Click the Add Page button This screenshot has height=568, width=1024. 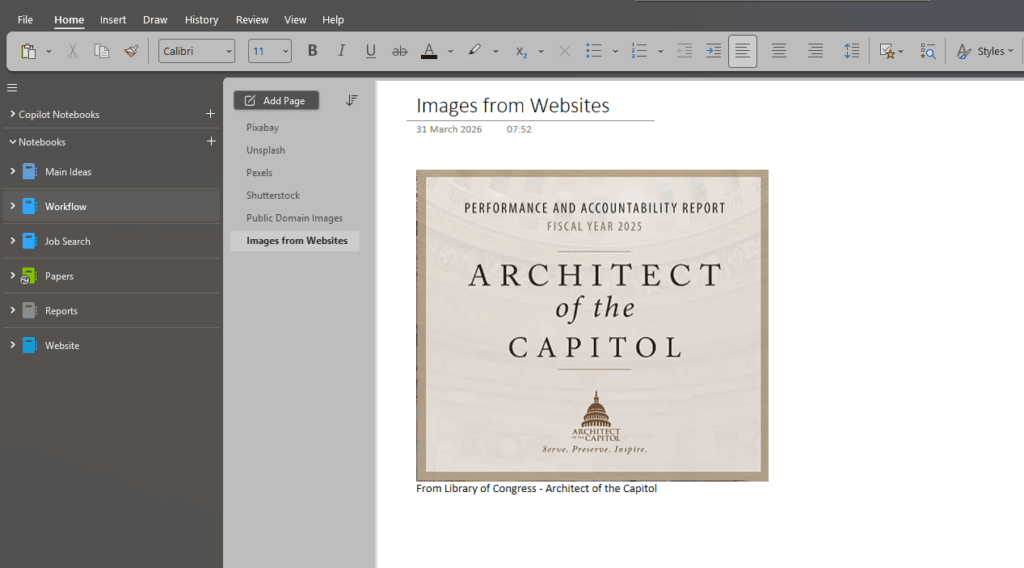[276, 101]
